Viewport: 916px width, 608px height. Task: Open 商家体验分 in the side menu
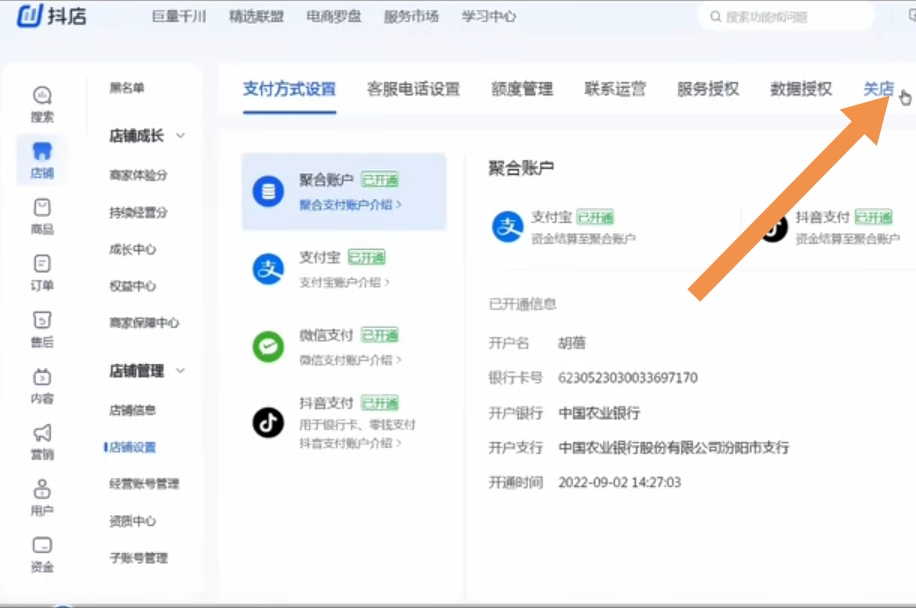[138, 175]
